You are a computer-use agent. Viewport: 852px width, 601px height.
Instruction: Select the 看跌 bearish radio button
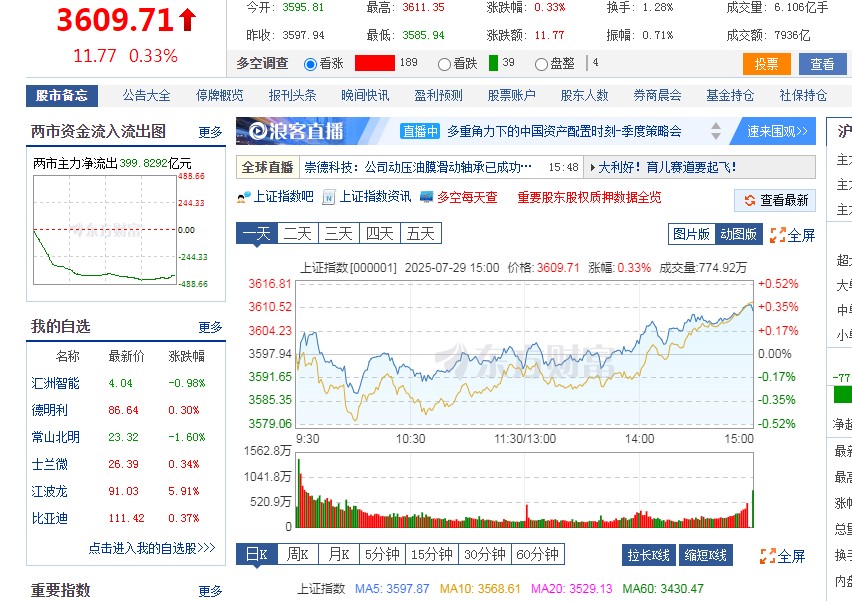pyautogui.click(x=445, y=62)
